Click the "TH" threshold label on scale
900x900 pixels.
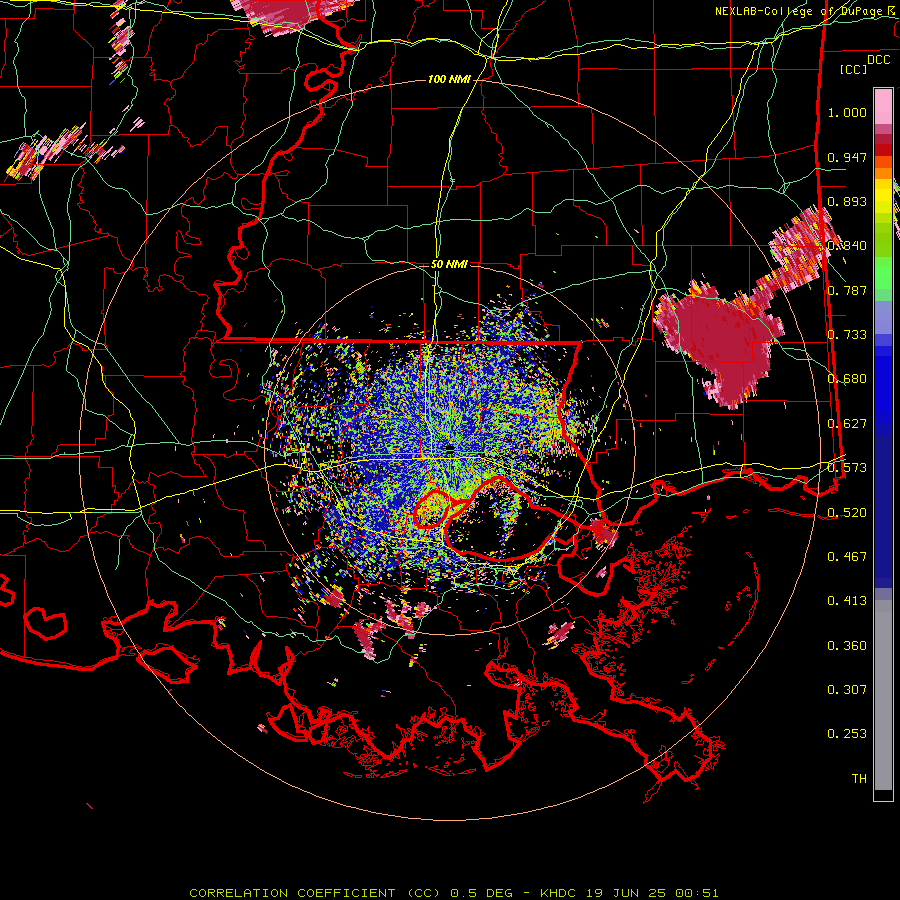859,779
